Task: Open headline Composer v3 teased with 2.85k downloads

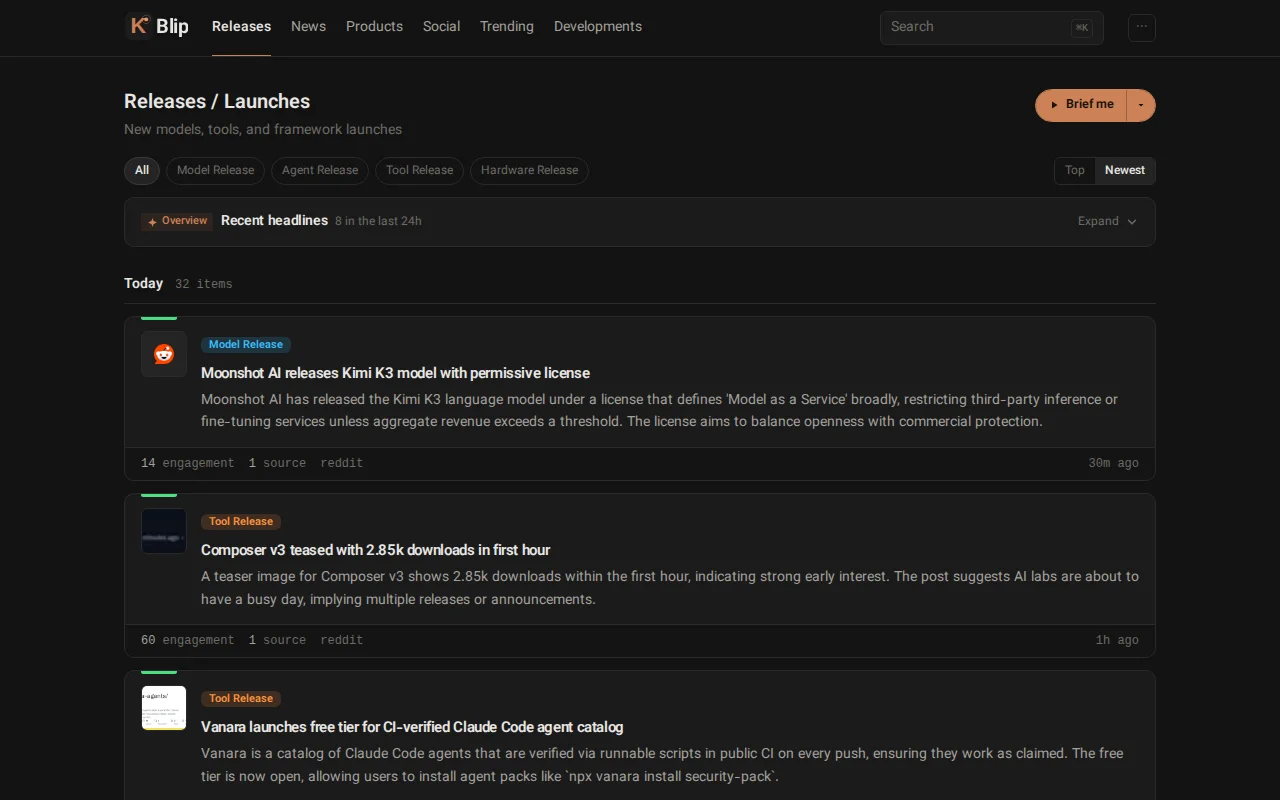Action: point(375,550)
